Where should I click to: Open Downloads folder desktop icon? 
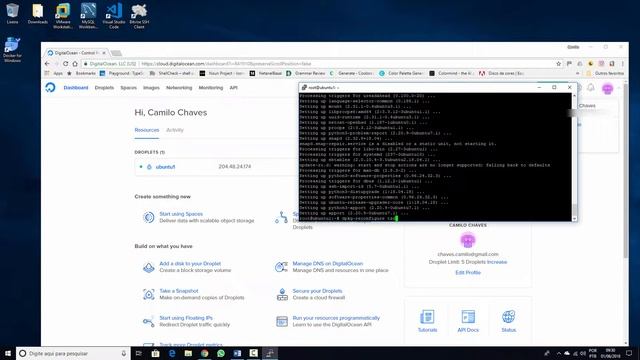(38, 13)
